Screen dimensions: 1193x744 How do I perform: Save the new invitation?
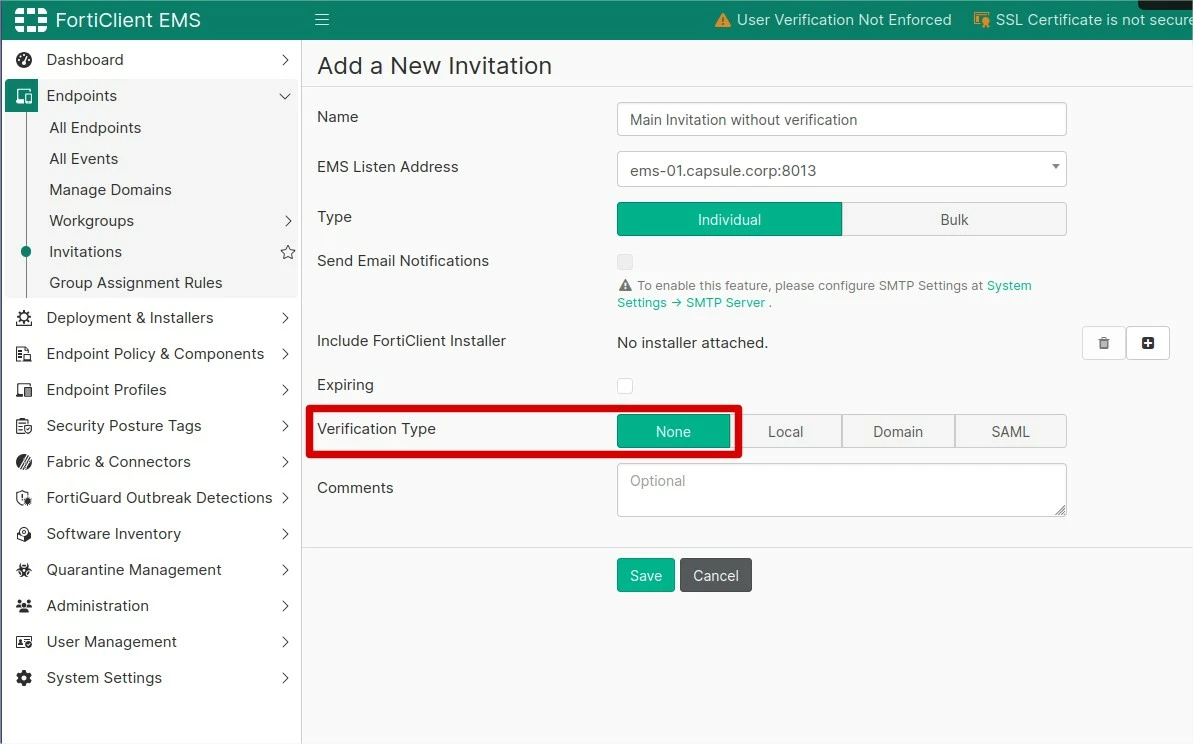[645, 575]
